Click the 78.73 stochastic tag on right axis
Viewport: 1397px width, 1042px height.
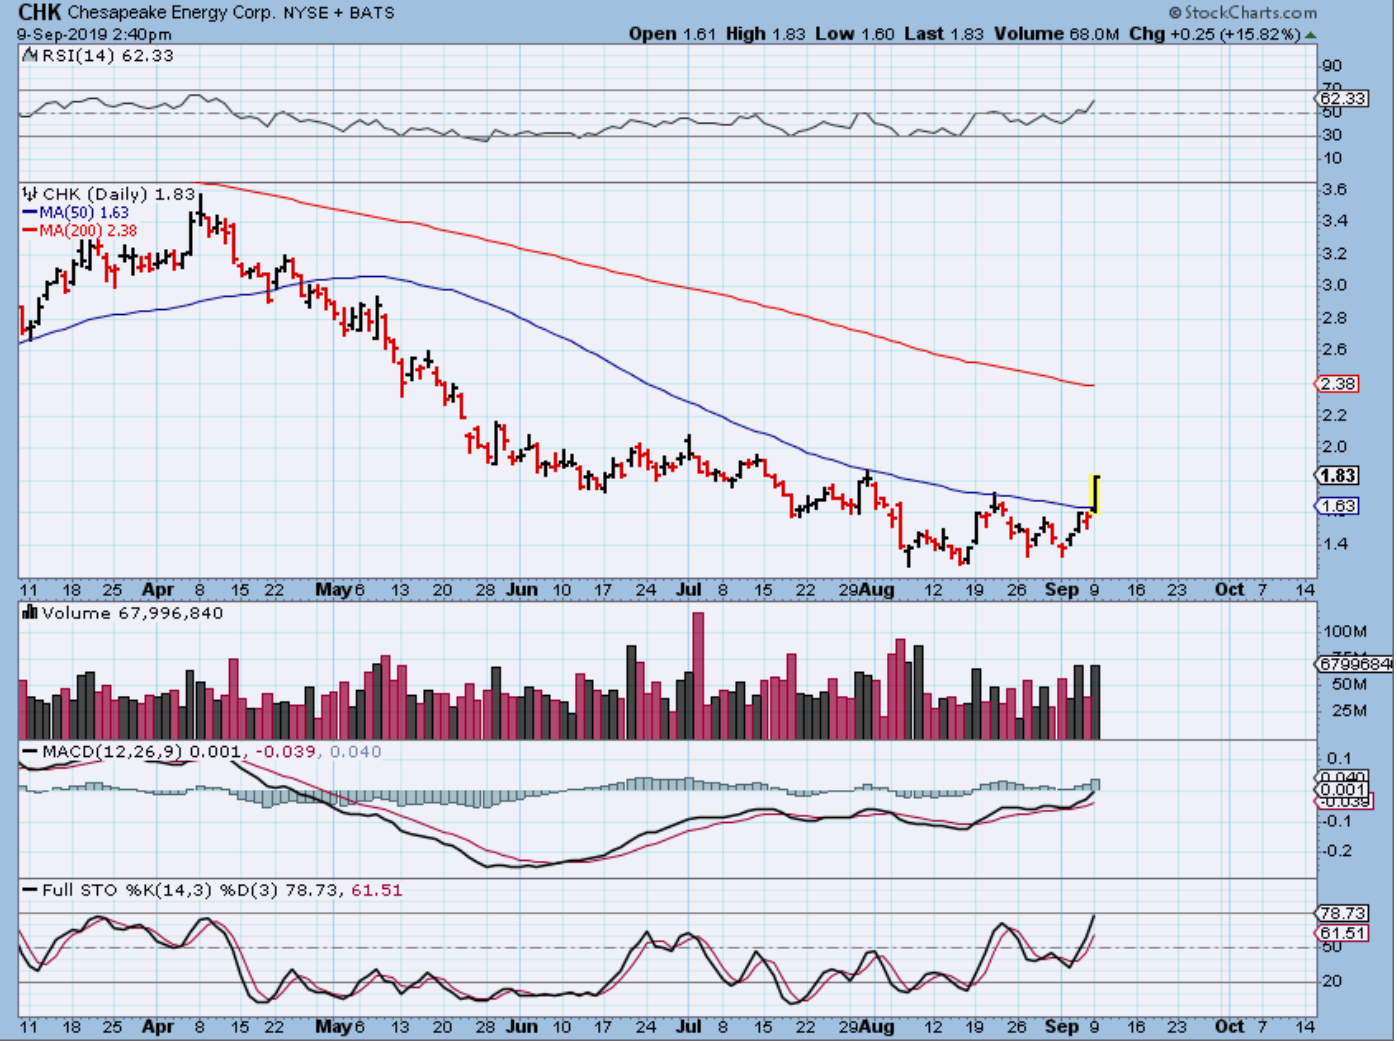point(1342,913)
